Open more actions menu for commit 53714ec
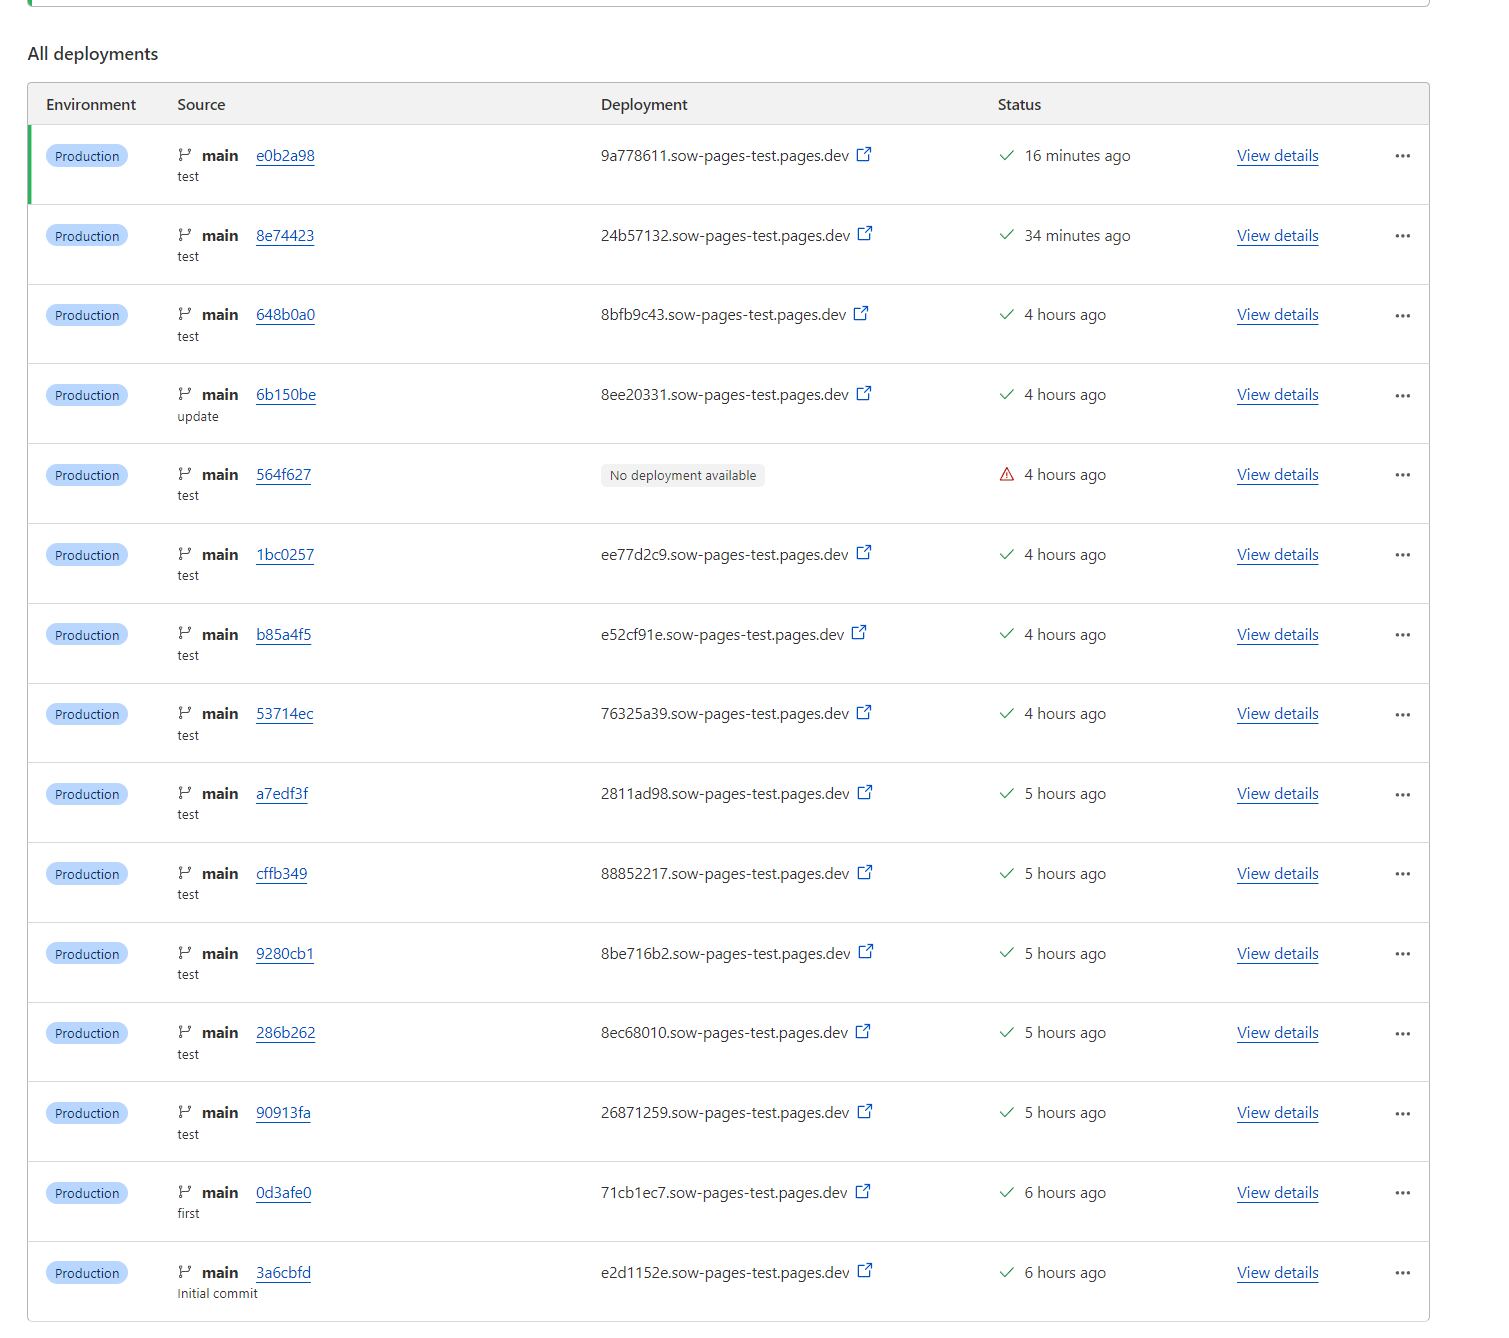The image size is (1509, 1338). click(x=1403, y=715)
